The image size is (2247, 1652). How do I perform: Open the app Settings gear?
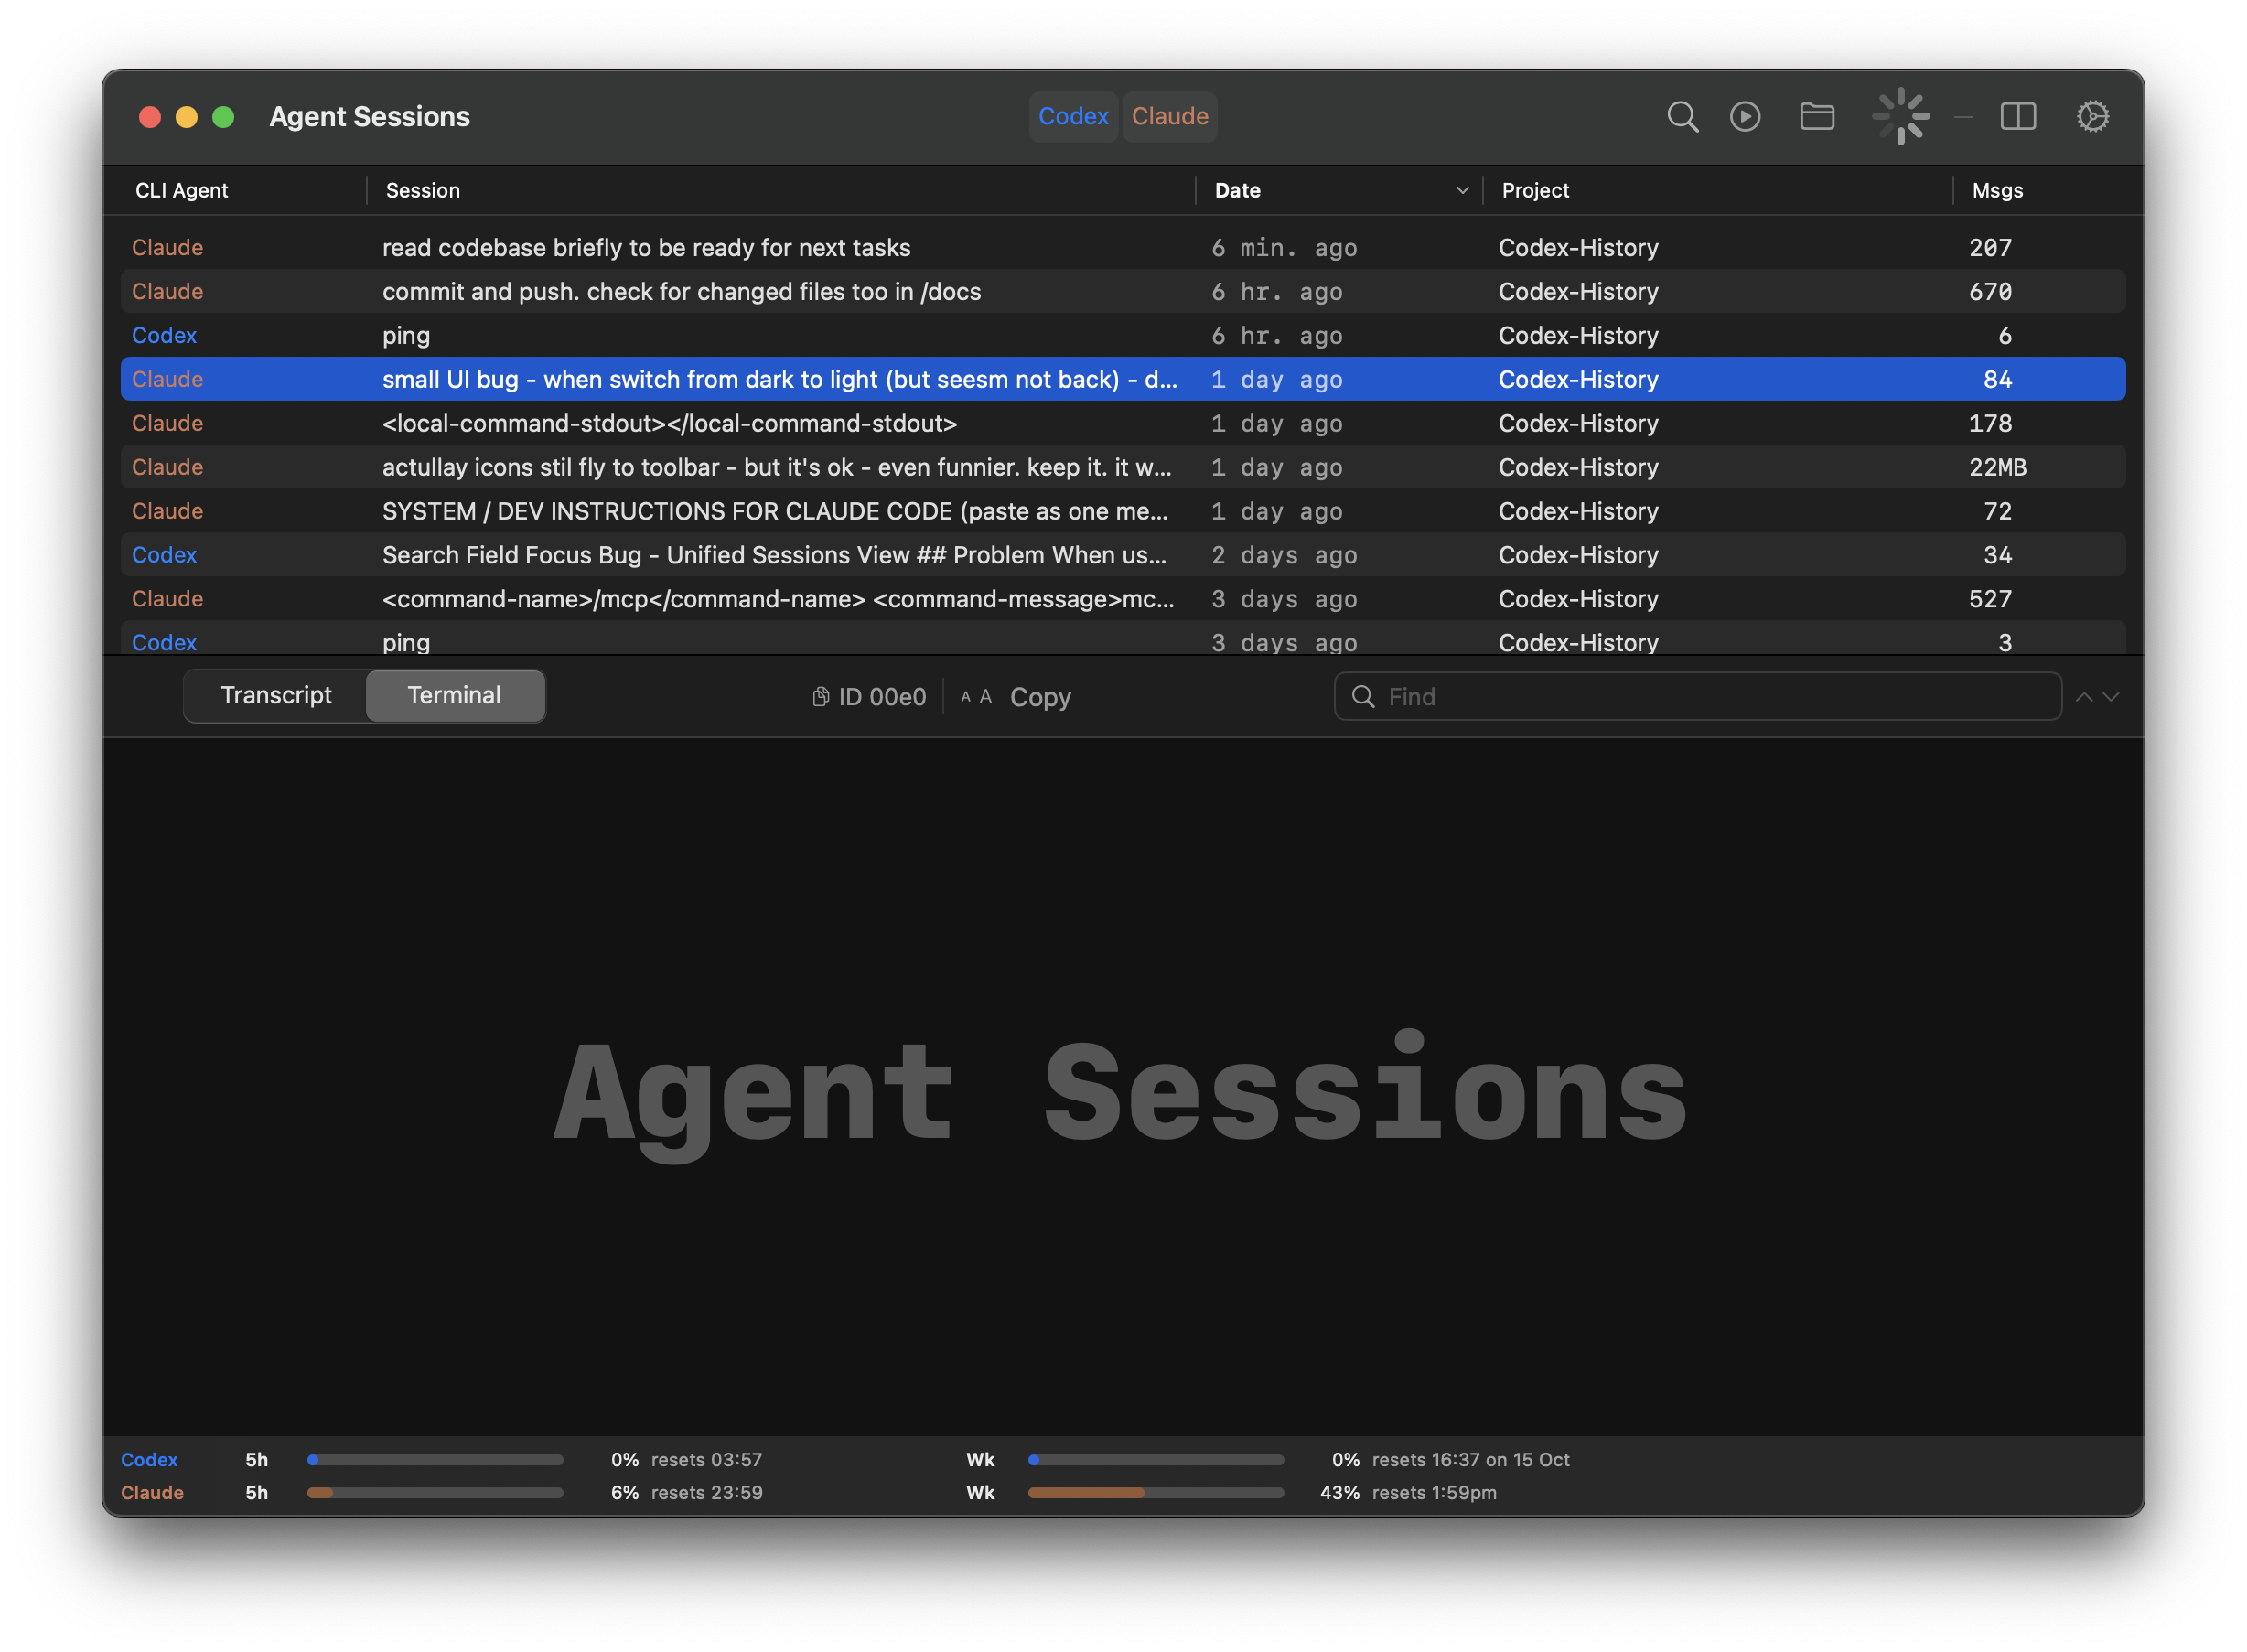pos(2093,116)
